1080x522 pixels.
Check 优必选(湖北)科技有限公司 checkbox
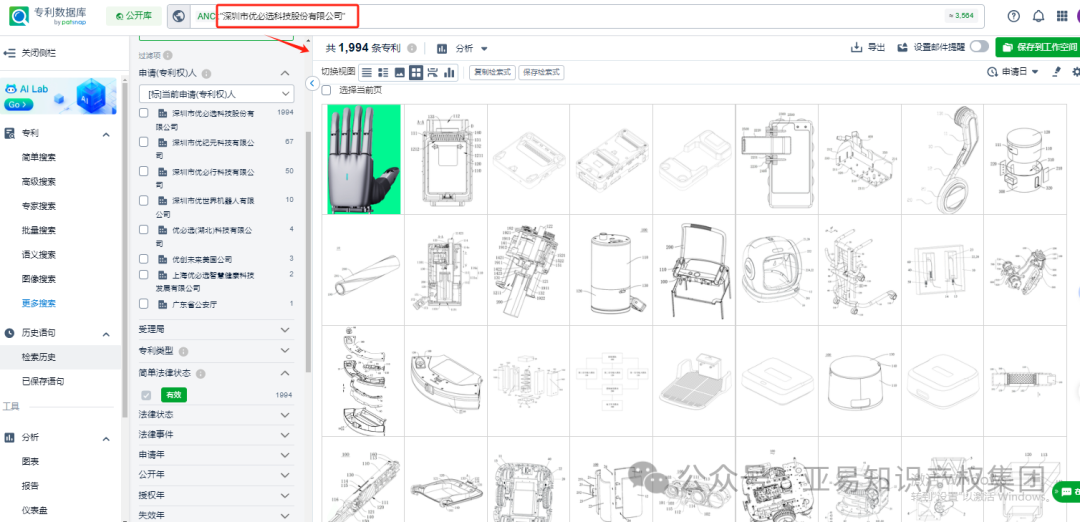coord(144,229)
